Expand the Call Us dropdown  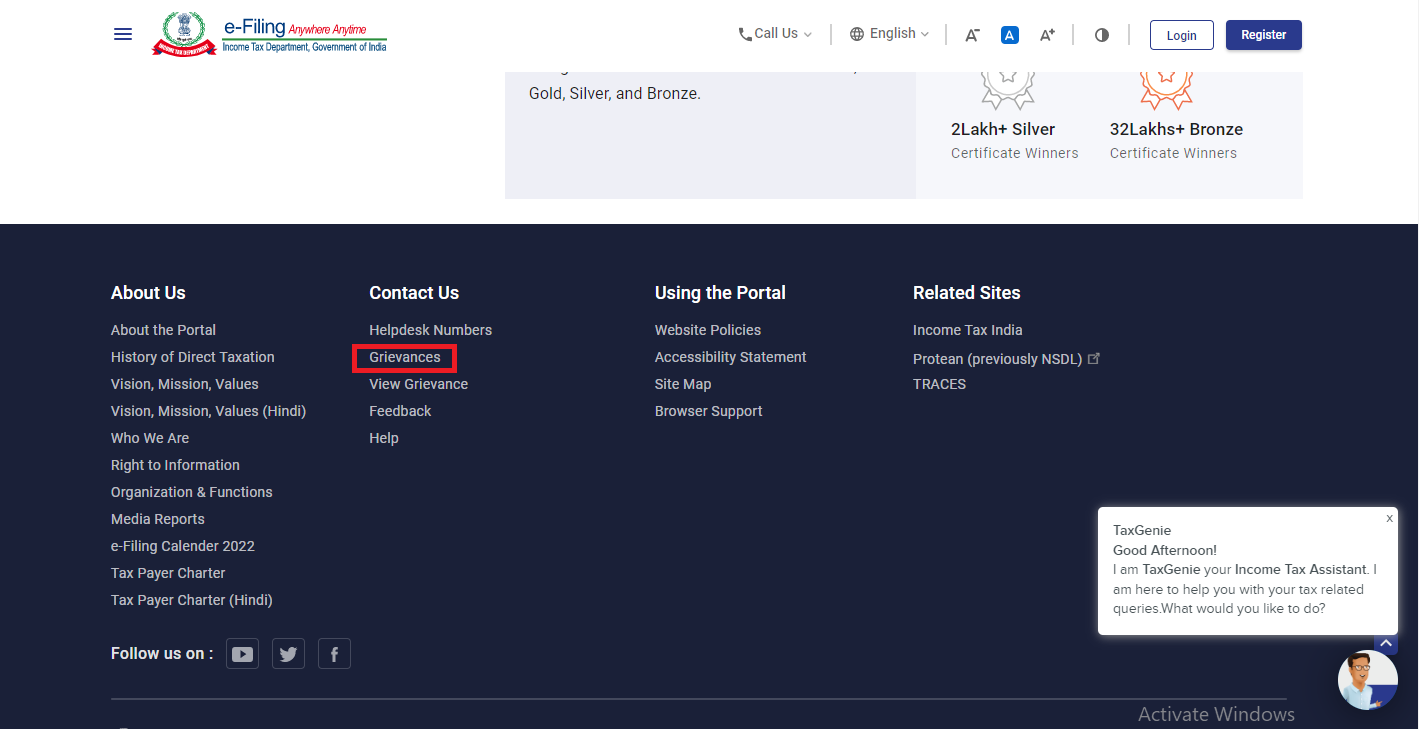tap(775, 34)
